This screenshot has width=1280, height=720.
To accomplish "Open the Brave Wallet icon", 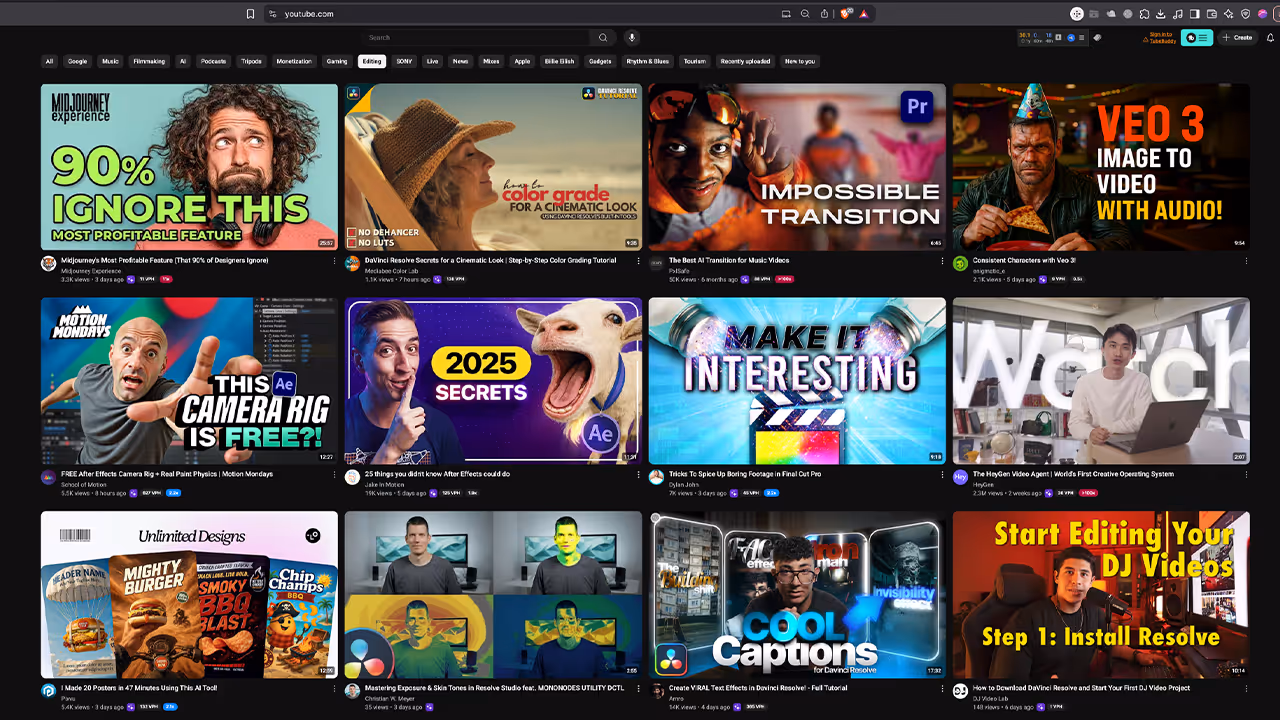I will point(1212,14).
